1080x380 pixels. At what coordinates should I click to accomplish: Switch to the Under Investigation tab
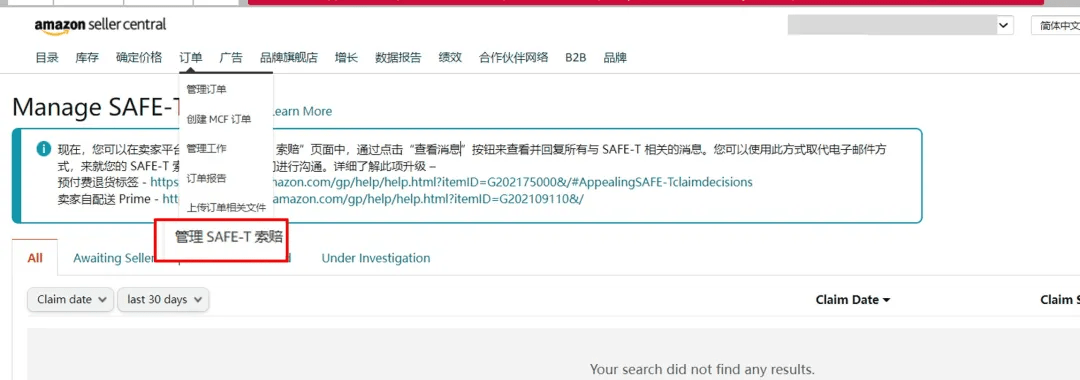pos(376,258)
